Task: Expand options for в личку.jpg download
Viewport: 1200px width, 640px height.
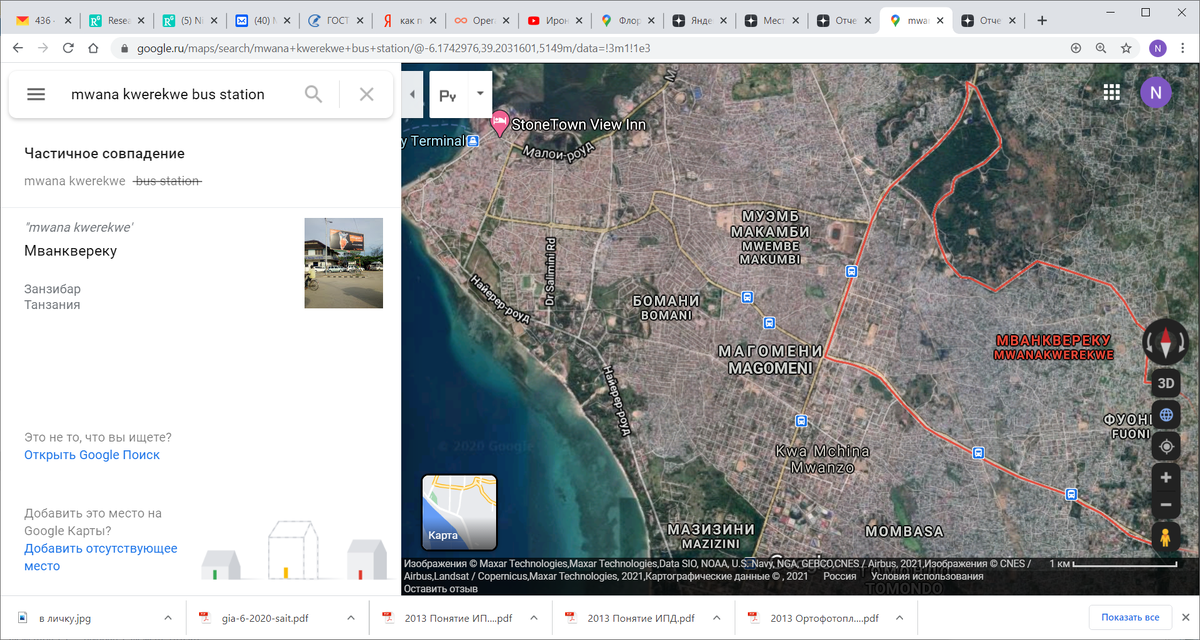Action: point(168,618)
